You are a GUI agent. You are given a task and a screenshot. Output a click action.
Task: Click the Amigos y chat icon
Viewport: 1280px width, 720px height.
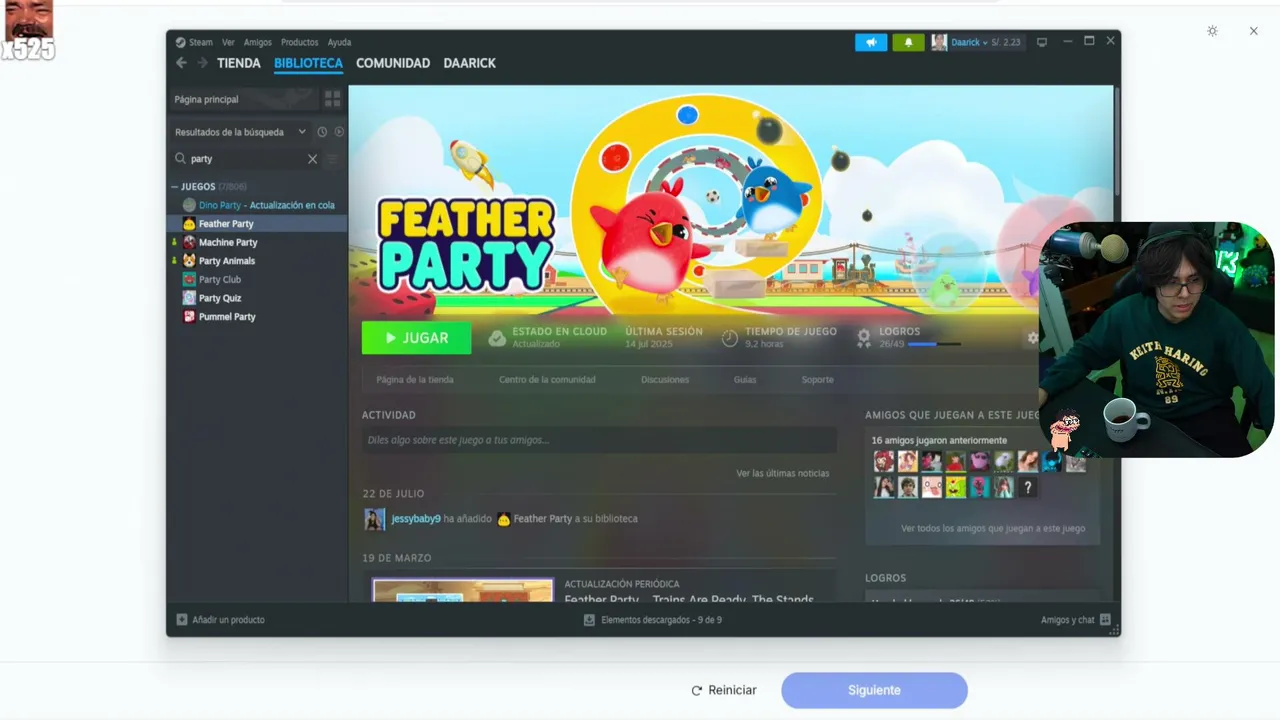point(1105,620)
